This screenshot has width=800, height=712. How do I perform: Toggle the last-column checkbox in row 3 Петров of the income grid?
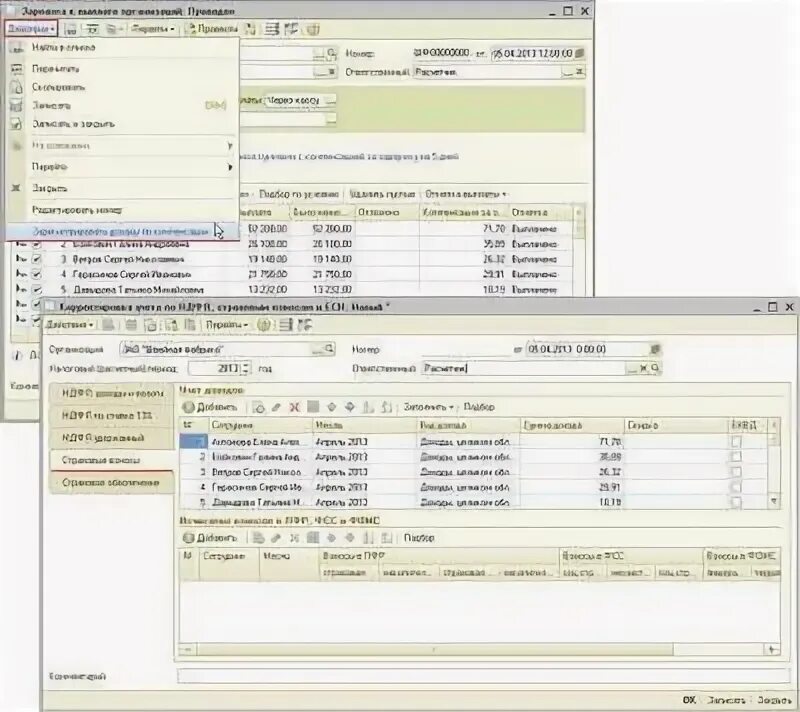pos(736,472)
